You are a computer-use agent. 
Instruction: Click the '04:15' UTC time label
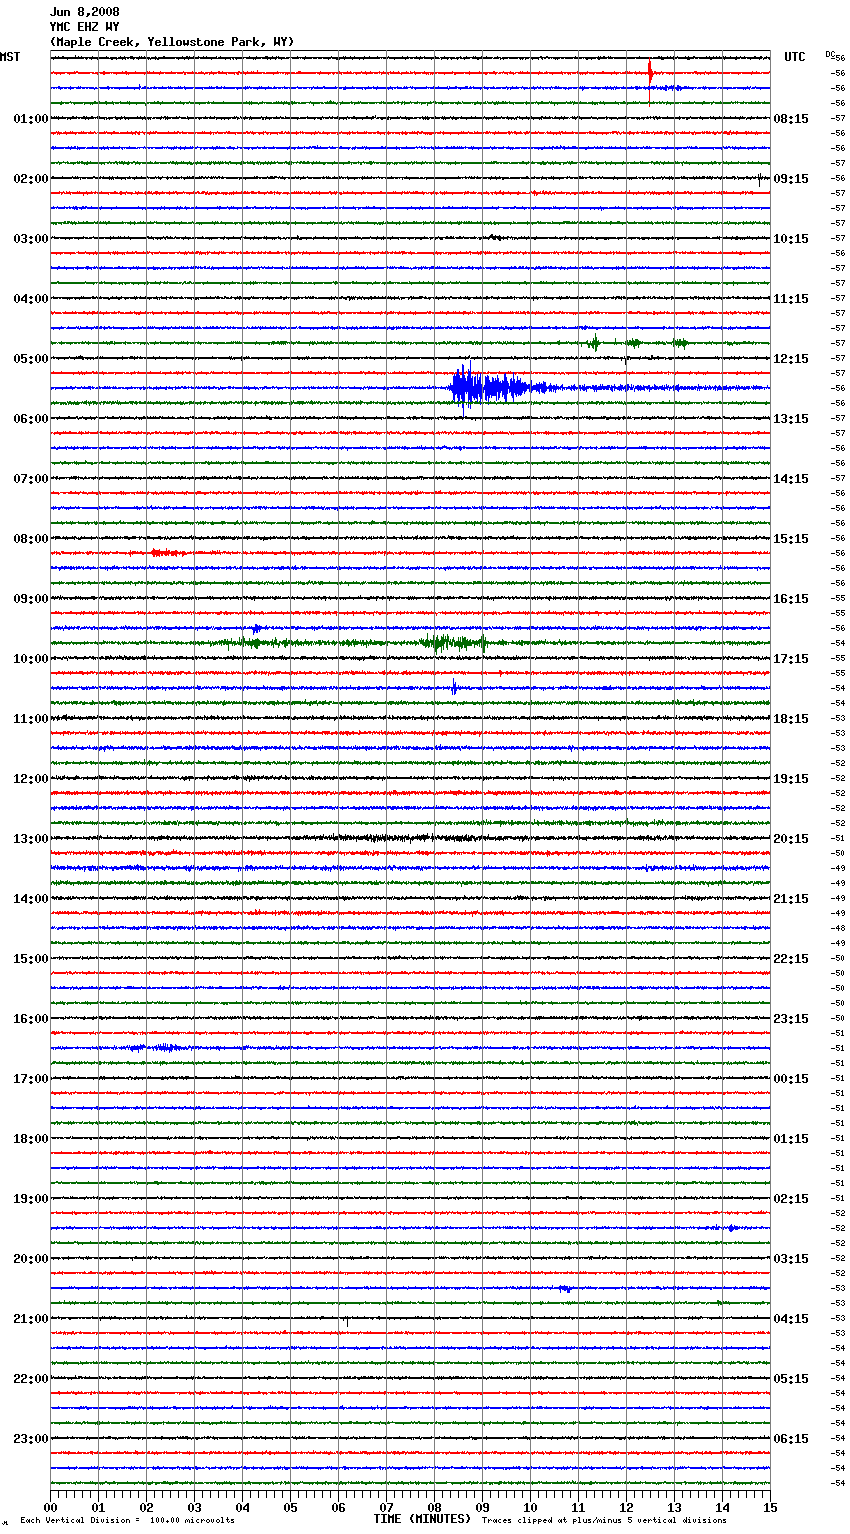[x=791, y=1319]
